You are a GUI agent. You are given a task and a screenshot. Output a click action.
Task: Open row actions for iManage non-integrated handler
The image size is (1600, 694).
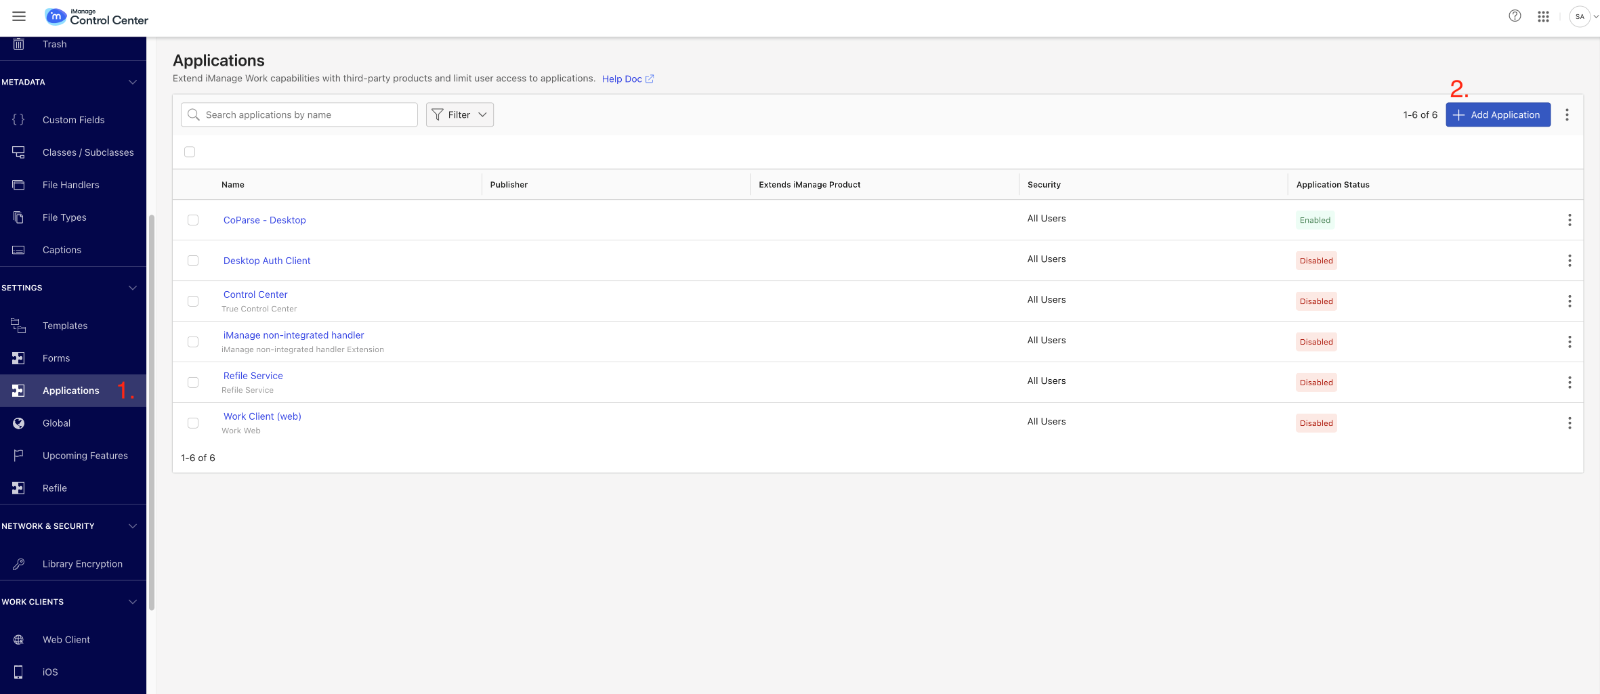[x=1569, y=342]
